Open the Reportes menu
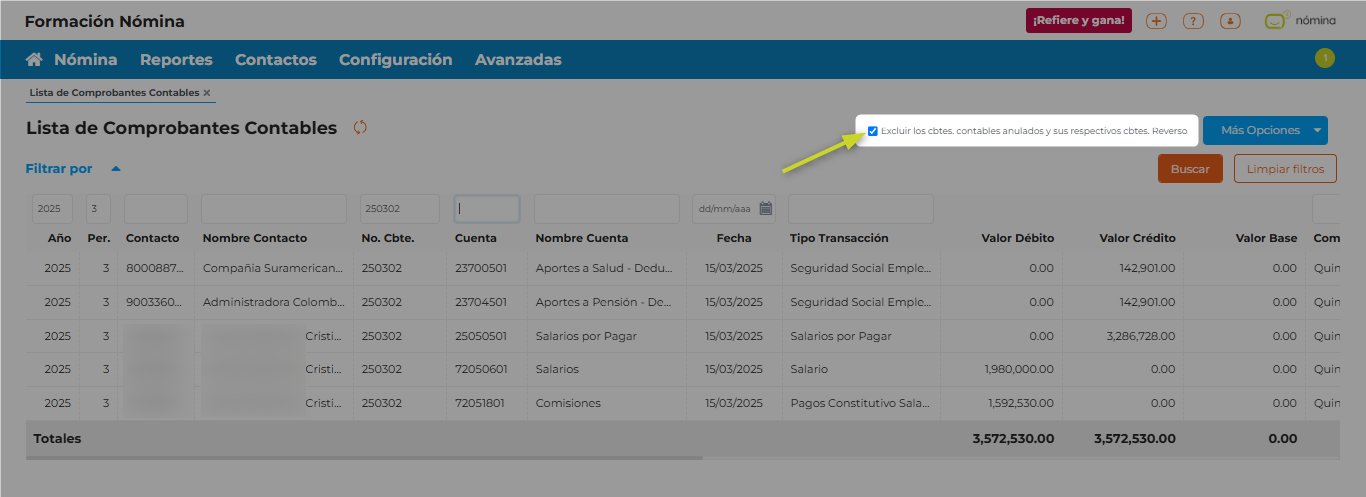Viewport: 1366px width, 497px height. 176,60
